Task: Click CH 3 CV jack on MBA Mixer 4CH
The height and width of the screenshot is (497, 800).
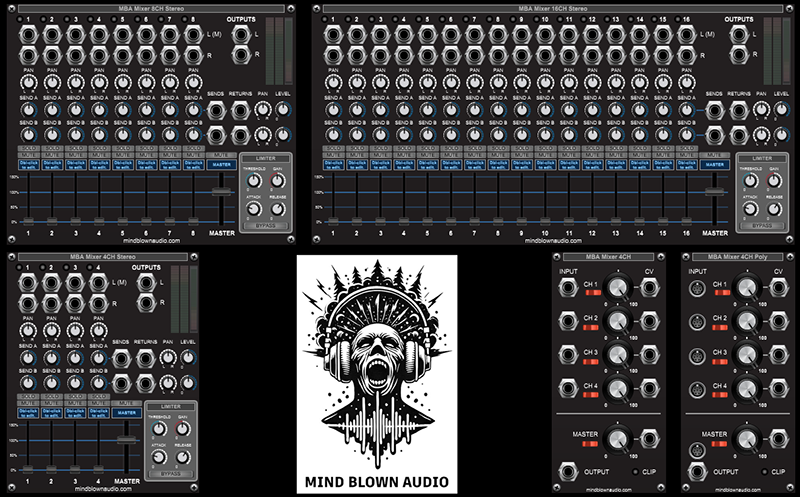Action: (x=649, y=355)
